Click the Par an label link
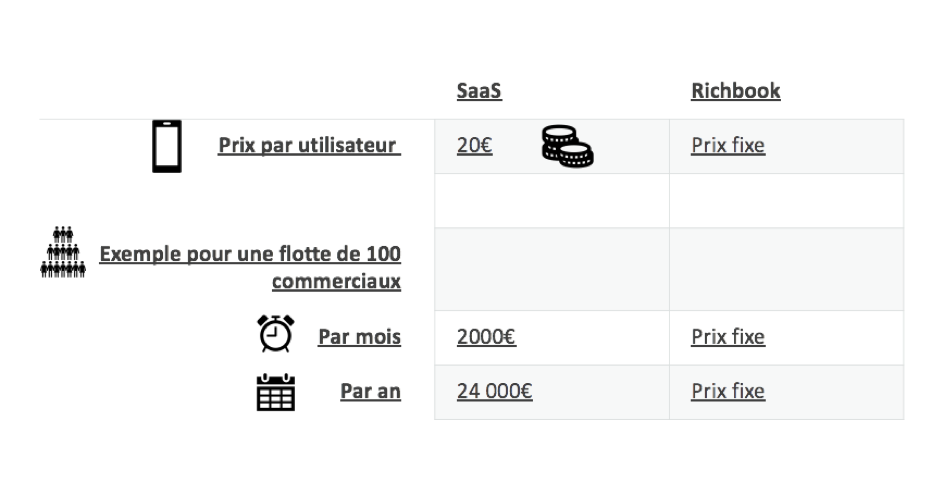The image size is (943, 481). [370, 391]
